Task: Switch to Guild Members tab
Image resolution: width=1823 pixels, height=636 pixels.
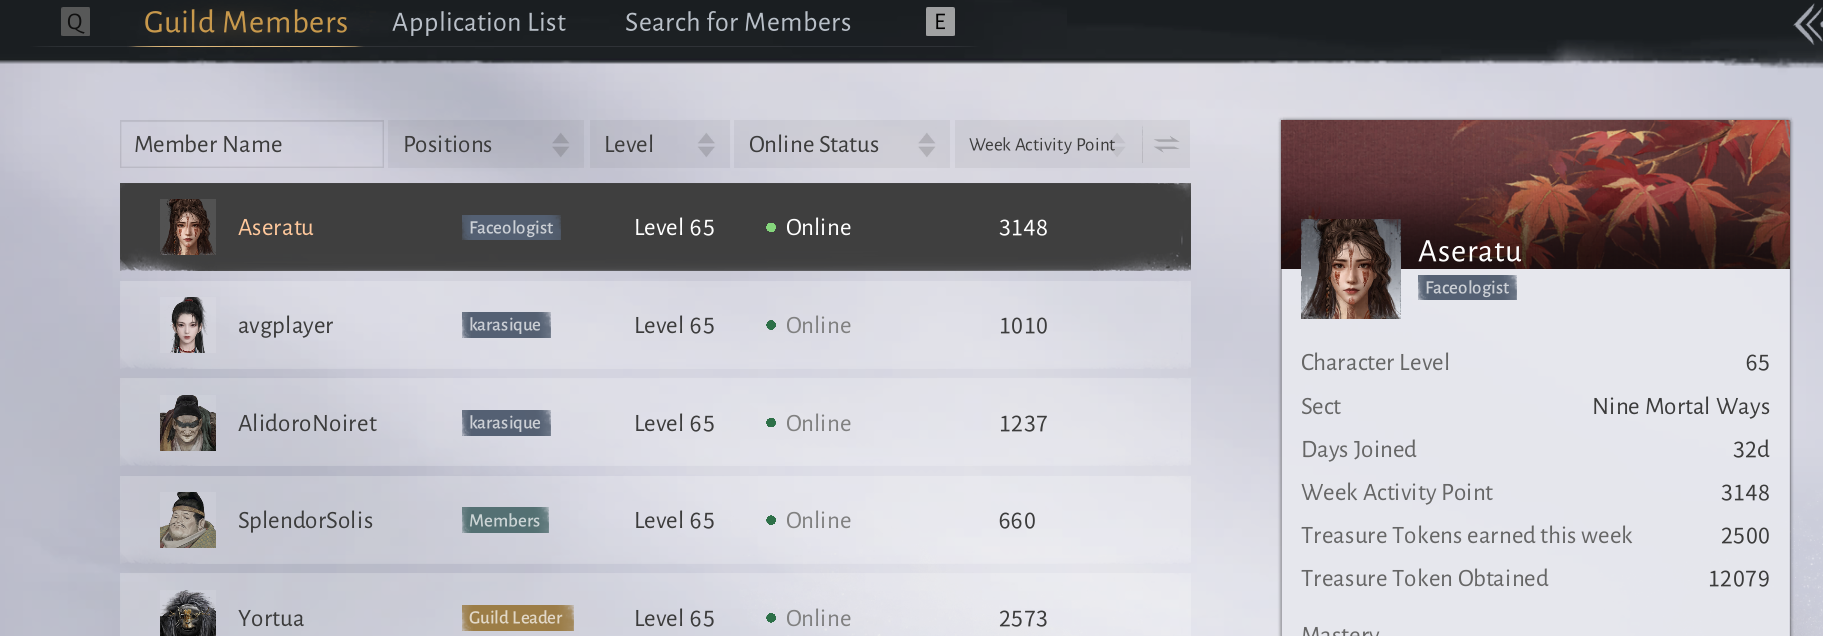Action: click(246, 22)
